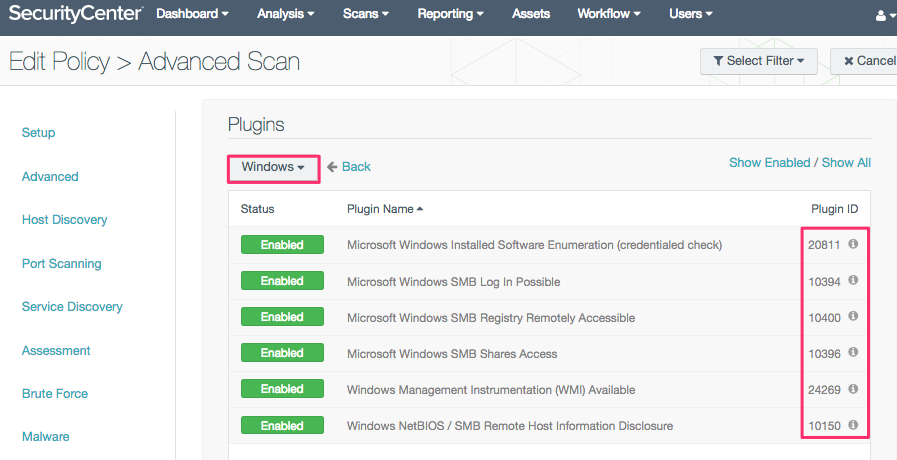Open the Host Discovery section
Screen dimensions: 897x460
pos(65,220)
